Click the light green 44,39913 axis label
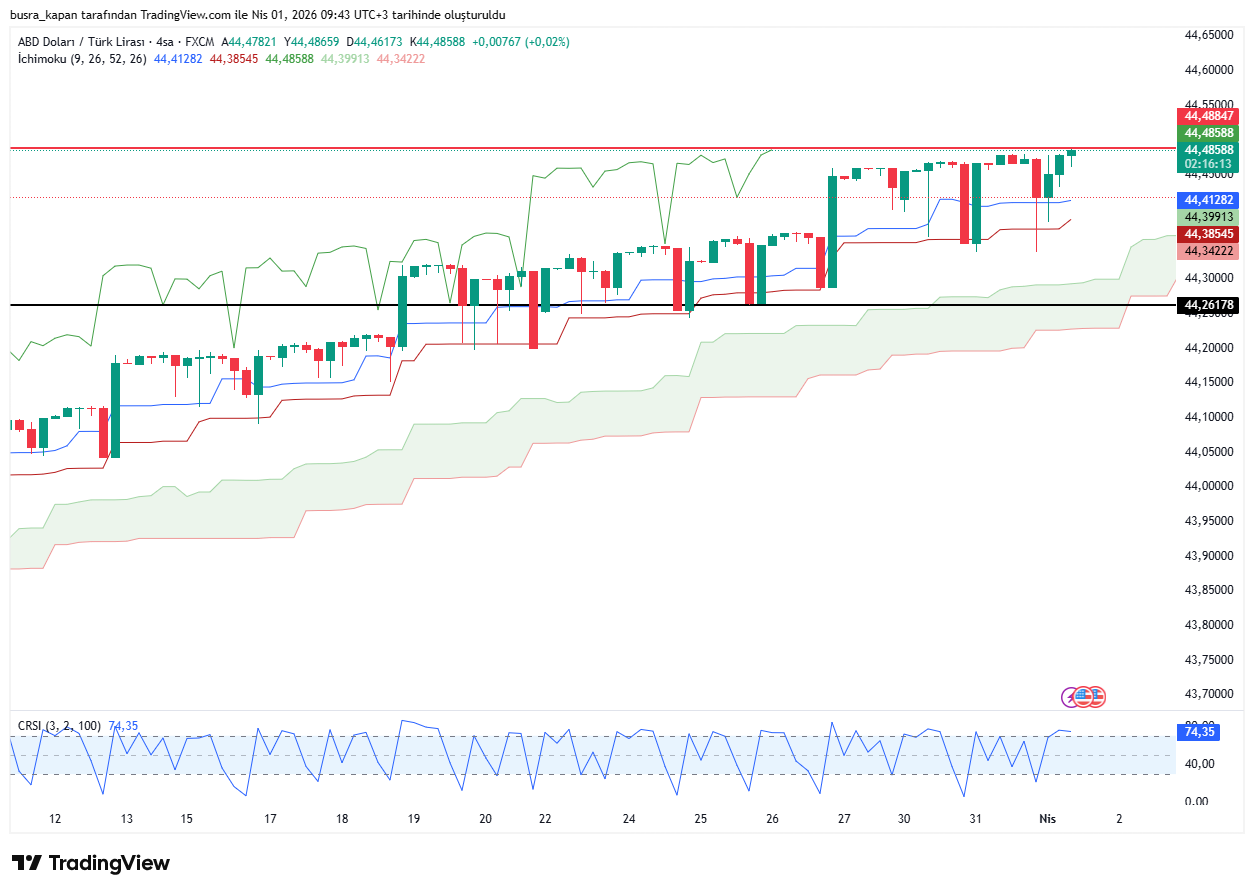Screen dimensions: 1254x893 point(1208,217)
